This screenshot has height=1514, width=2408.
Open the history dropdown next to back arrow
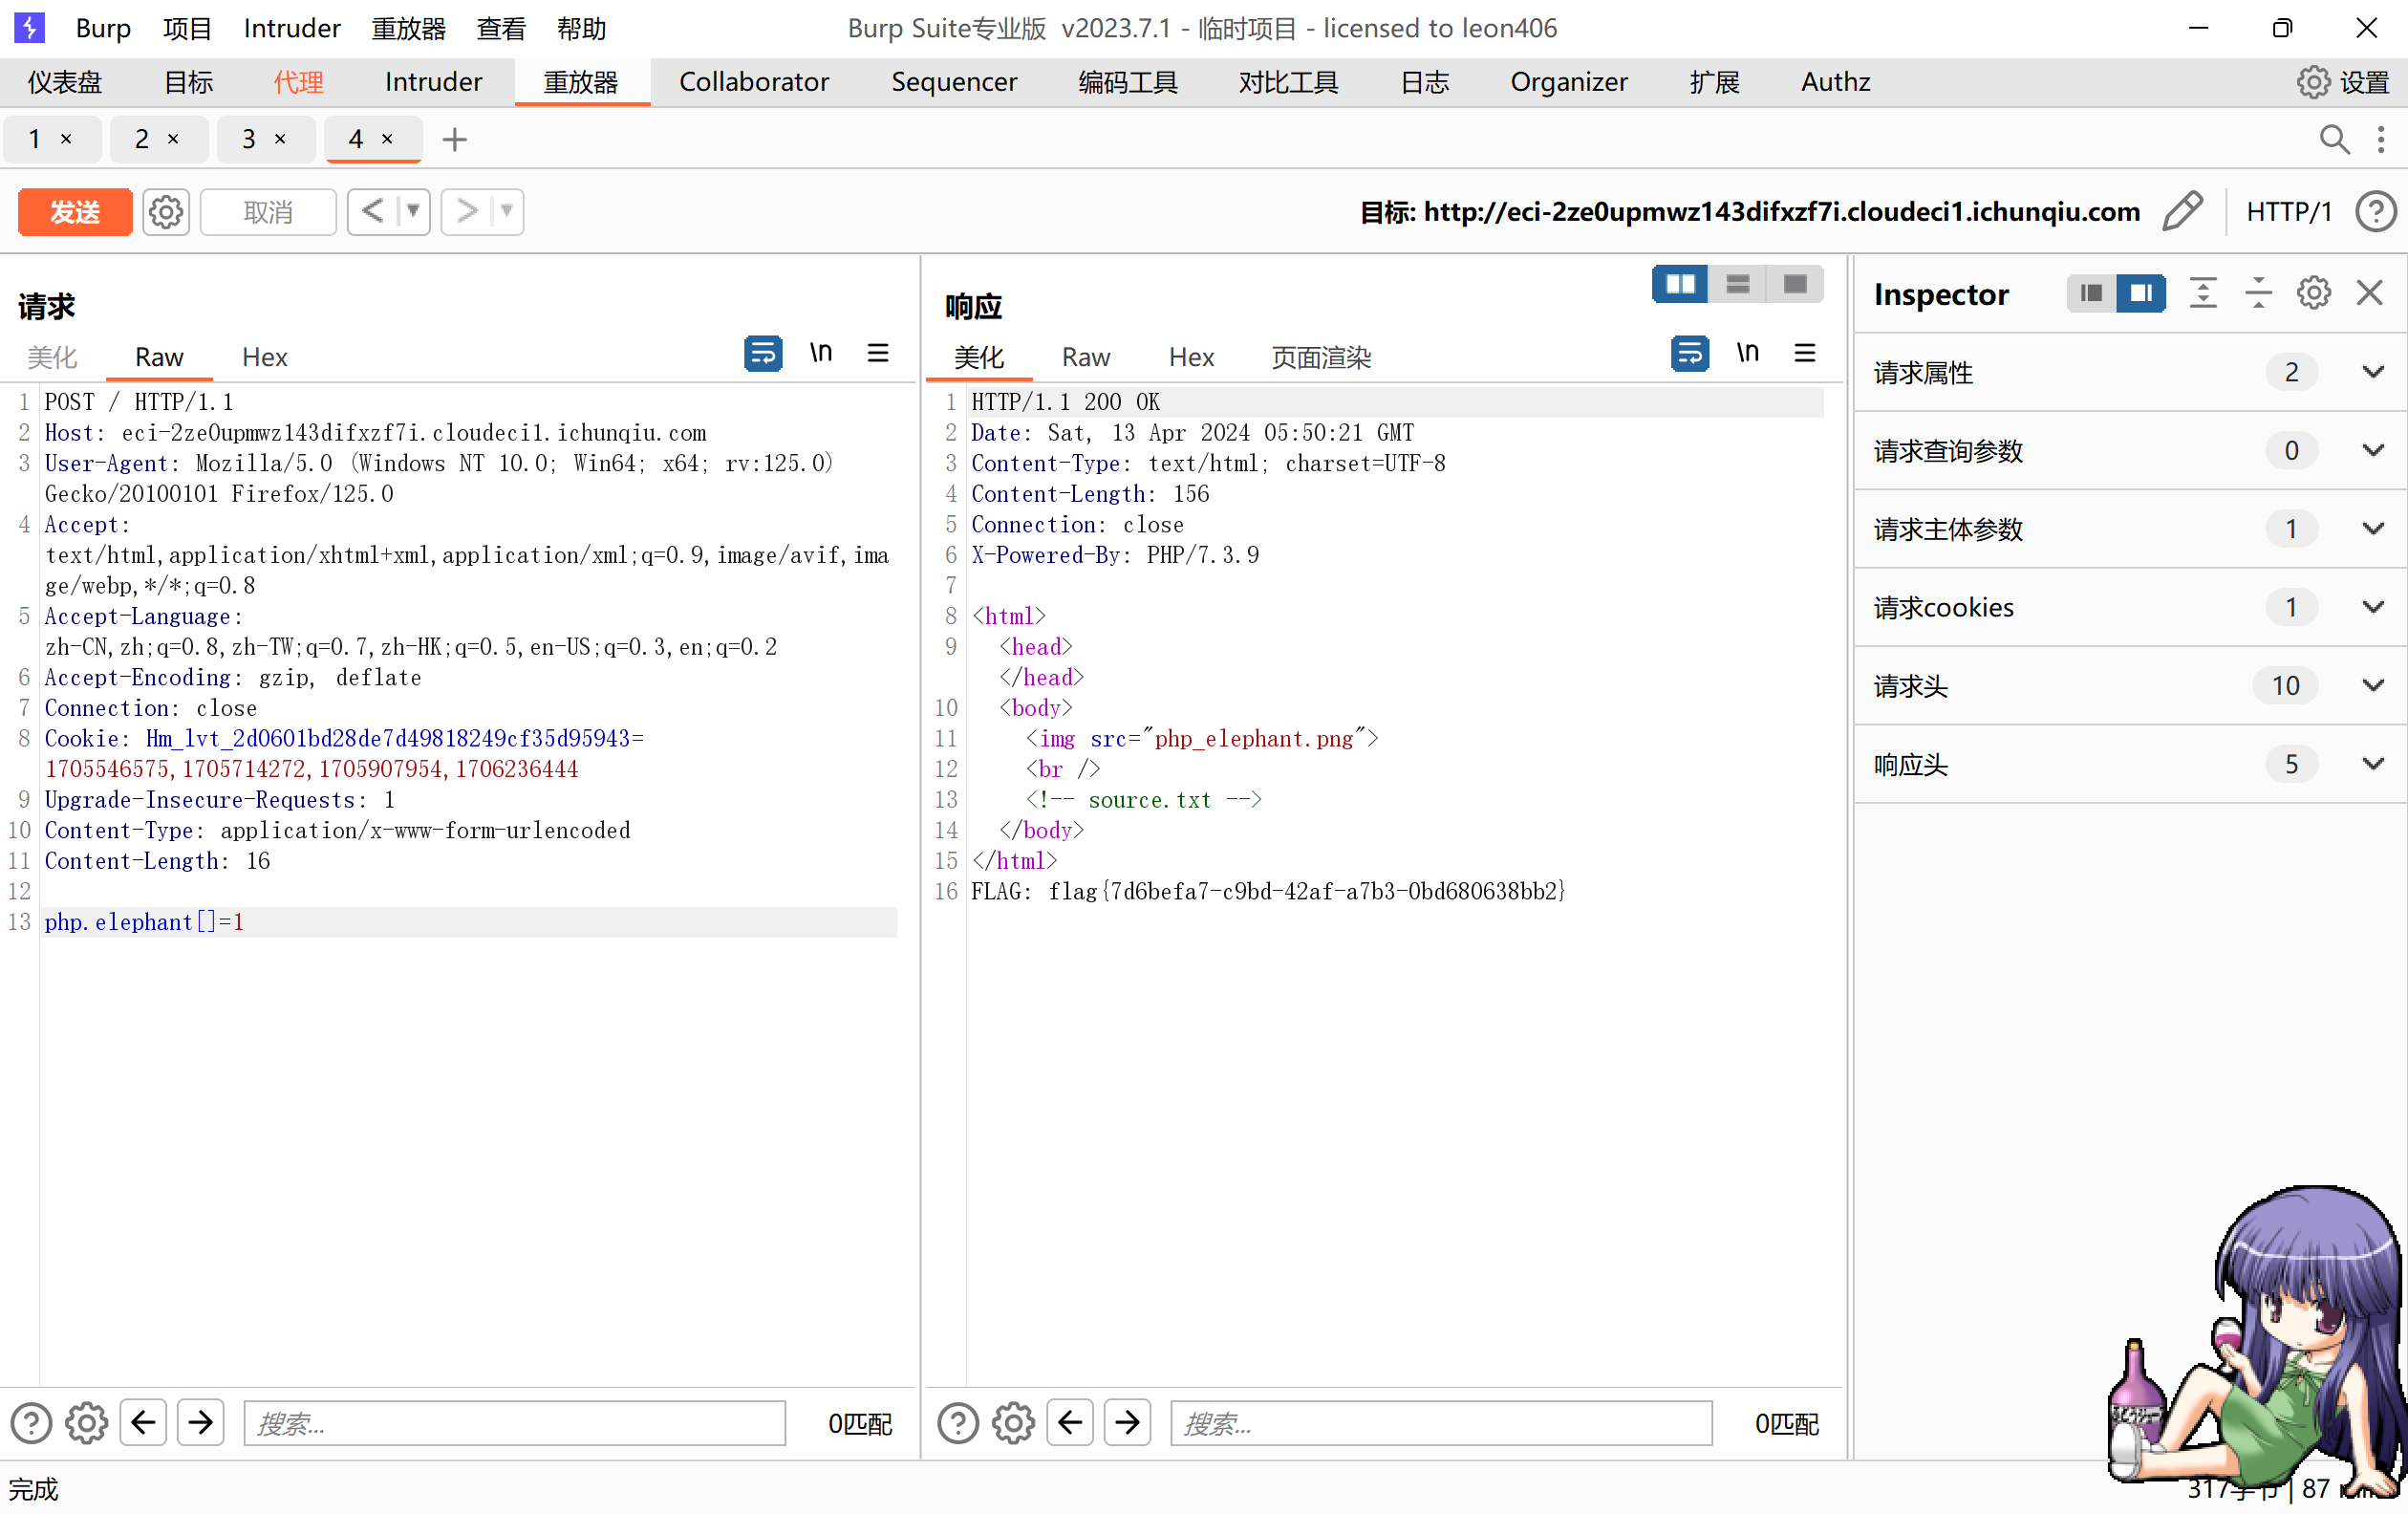412,211
